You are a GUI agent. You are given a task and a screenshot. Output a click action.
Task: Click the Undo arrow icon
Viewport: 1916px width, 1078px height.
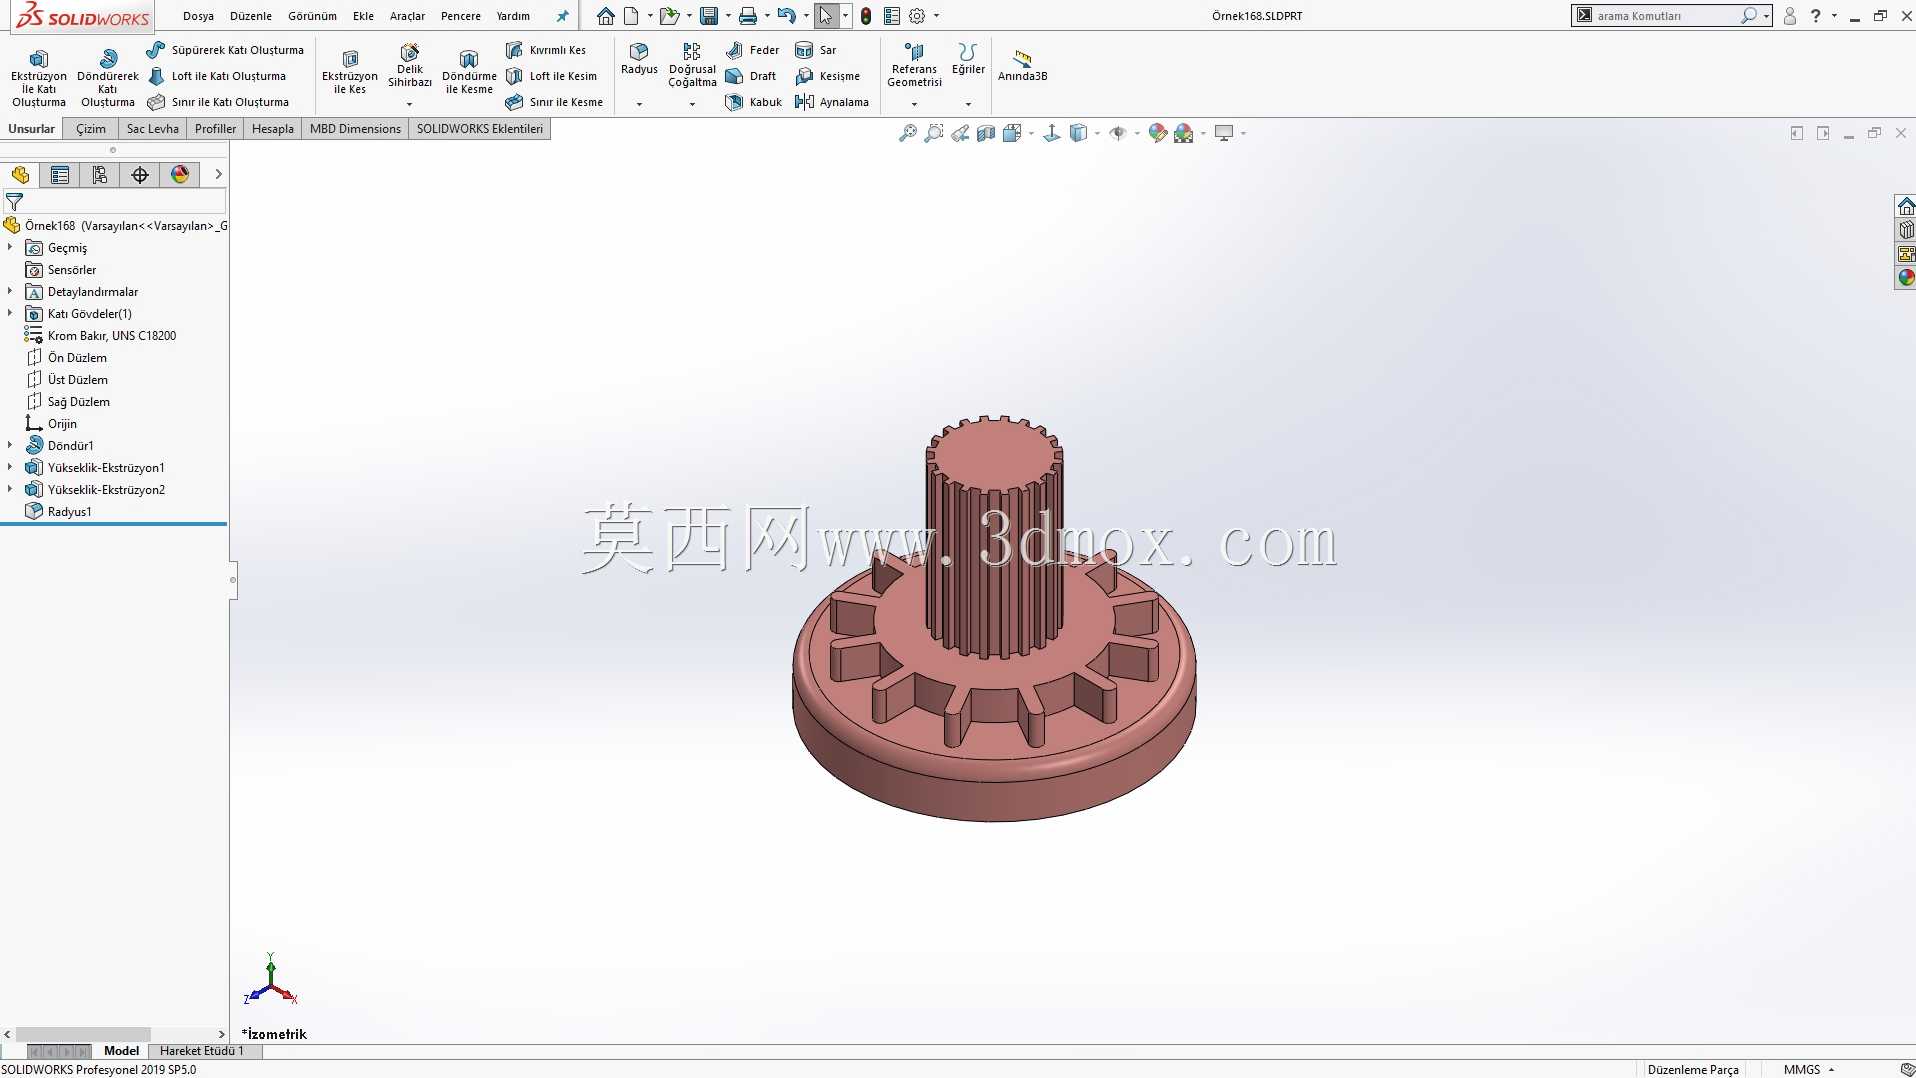(x=787, y=16)
